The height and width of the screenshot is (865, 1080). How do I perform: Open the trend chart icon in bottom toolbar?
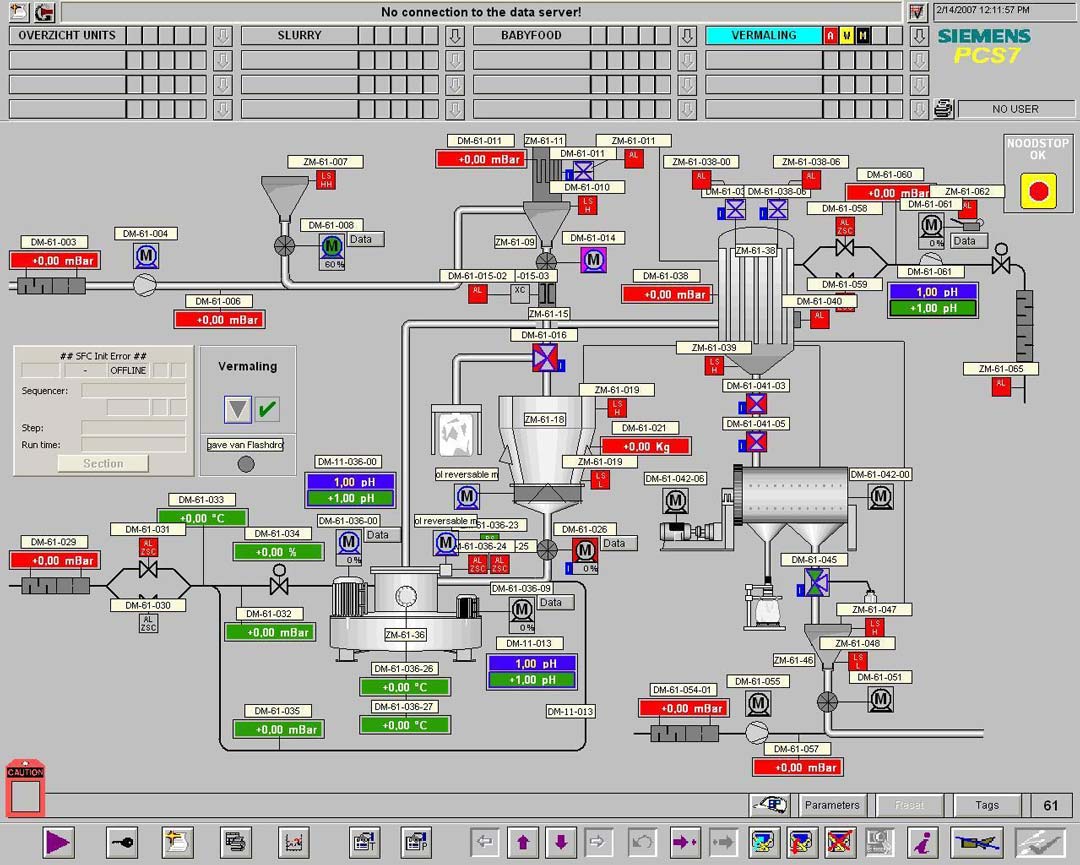(293, 842)
